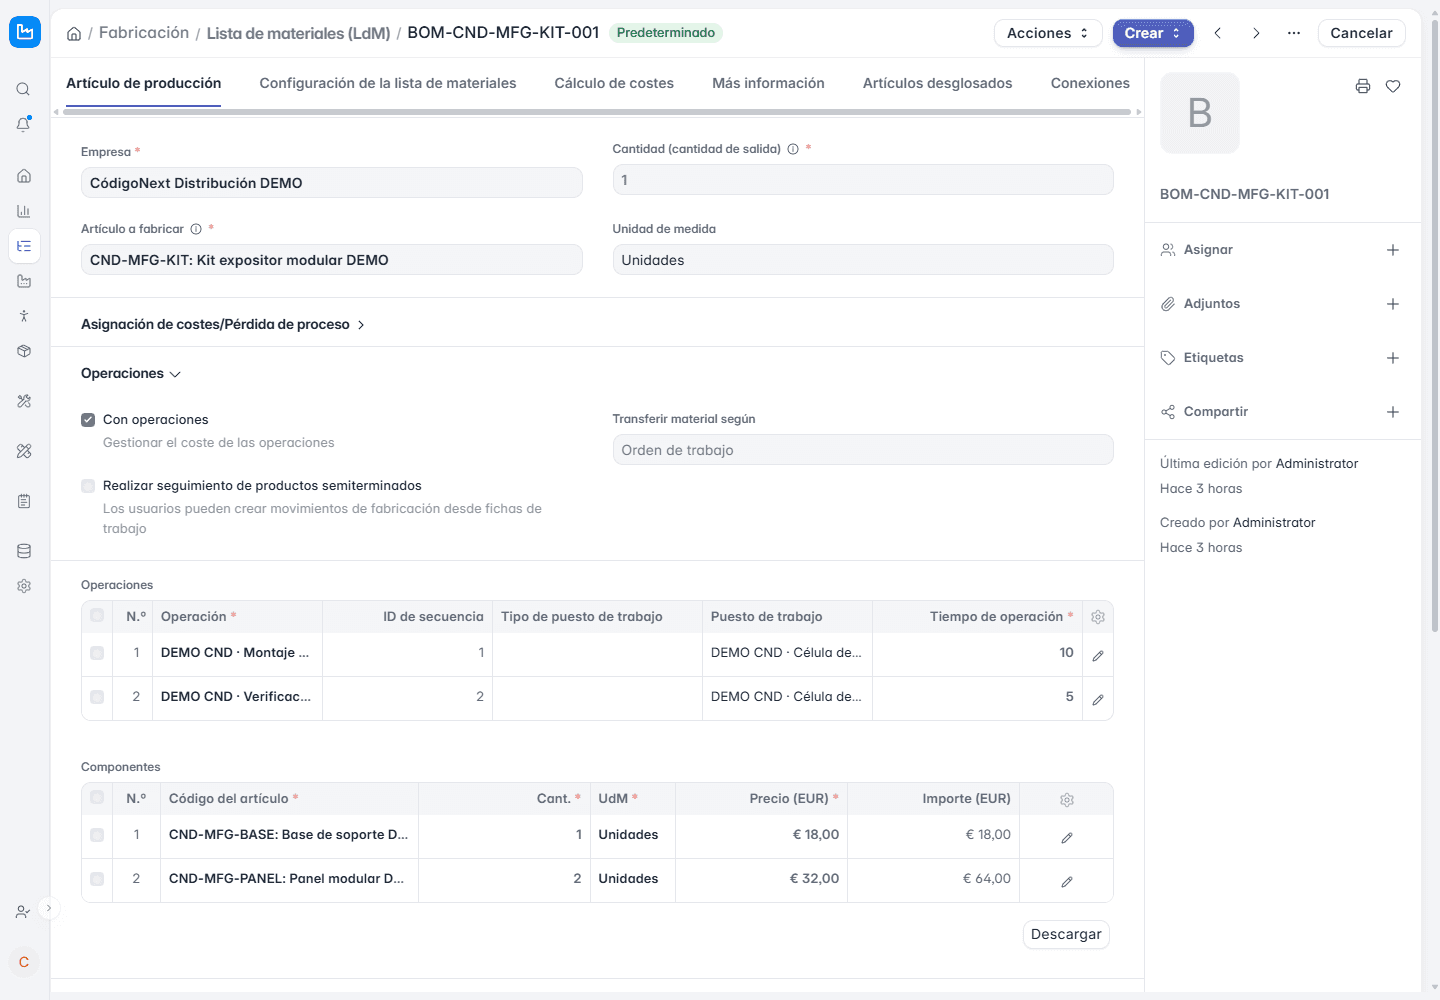Toggle Realizar seguimiento de productos semiterminados checkbox
The image size is (1440, 1000).
pyautogui.click(x=88, y=486)
